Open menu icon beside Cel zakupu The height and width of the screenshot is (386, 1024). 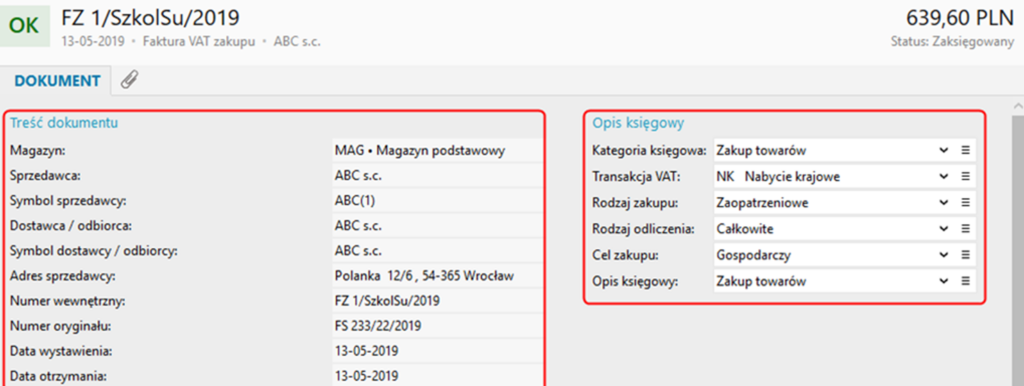click(965, 255)
